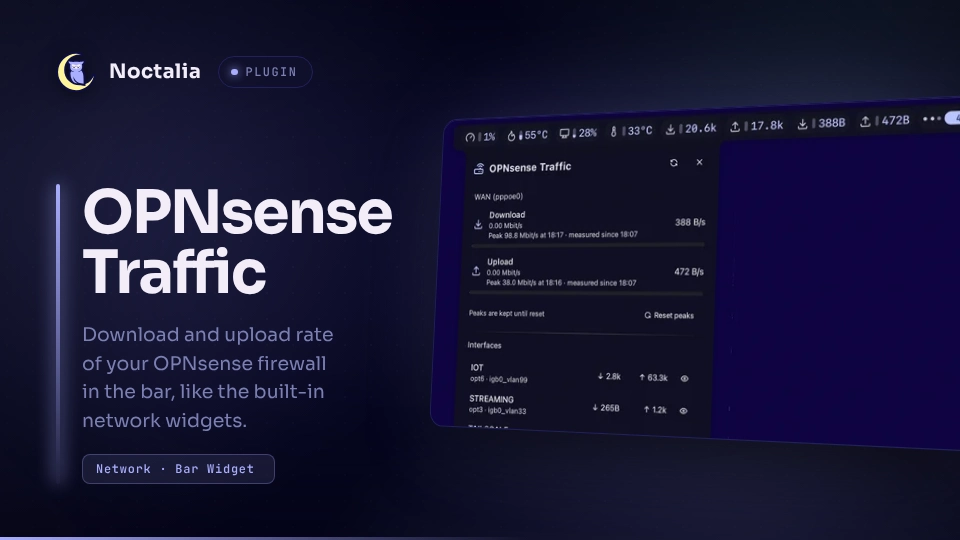960x540 pixels.
Task: Click the PLUGIN badge next to Noctalia
Action: (265, 72)
